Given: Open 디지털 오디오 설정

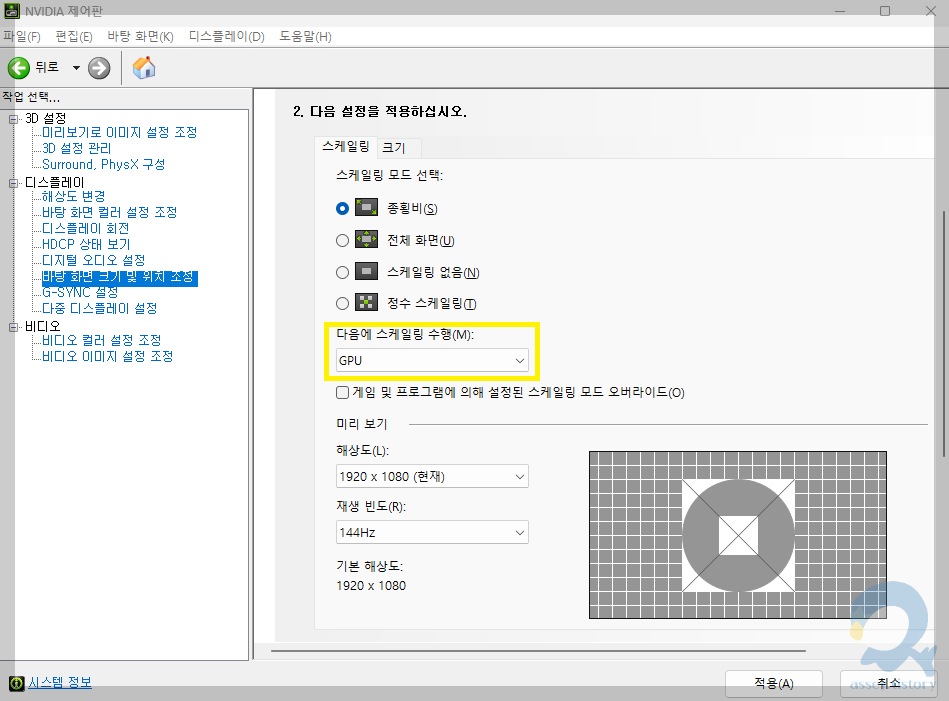Looking at the screenshot, I should click(x=93, y=260).
